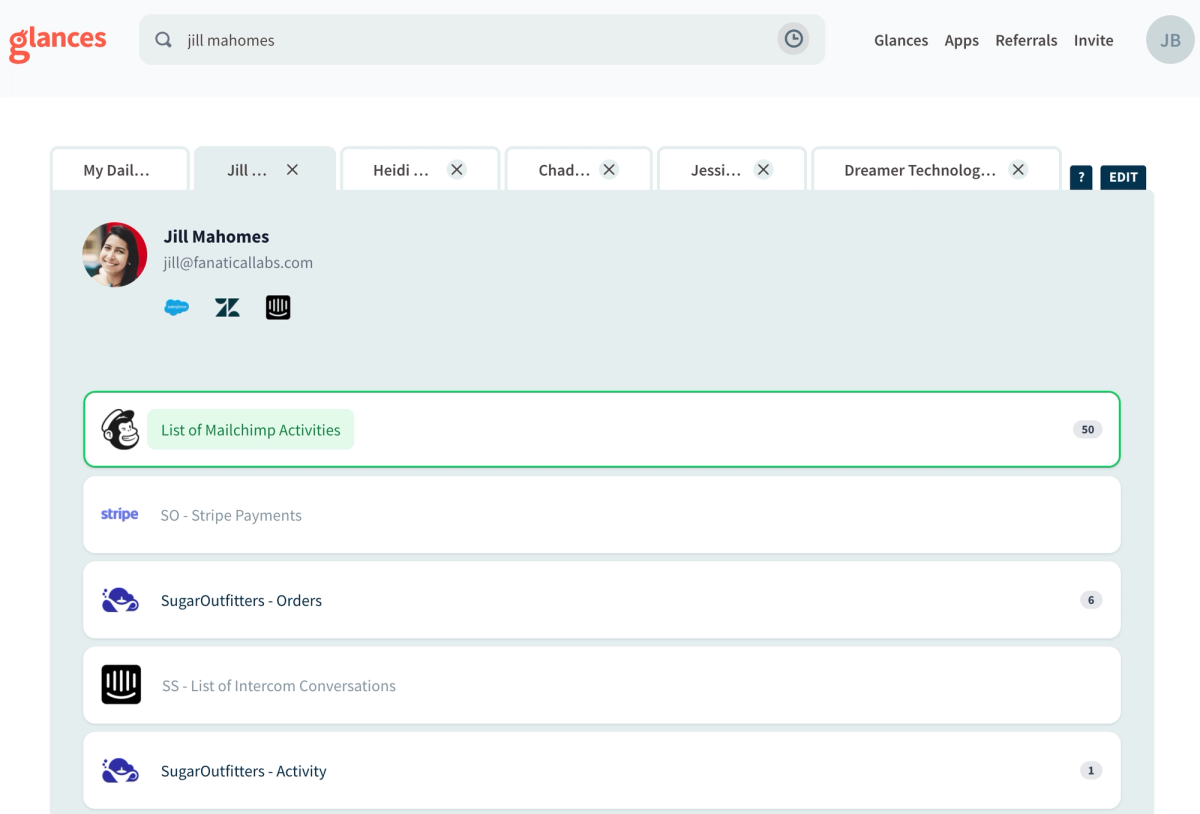The image size is (1200, 814).
Task: Click the SugarOutfitters Activity cloud icon
Action: pos(120,770)
